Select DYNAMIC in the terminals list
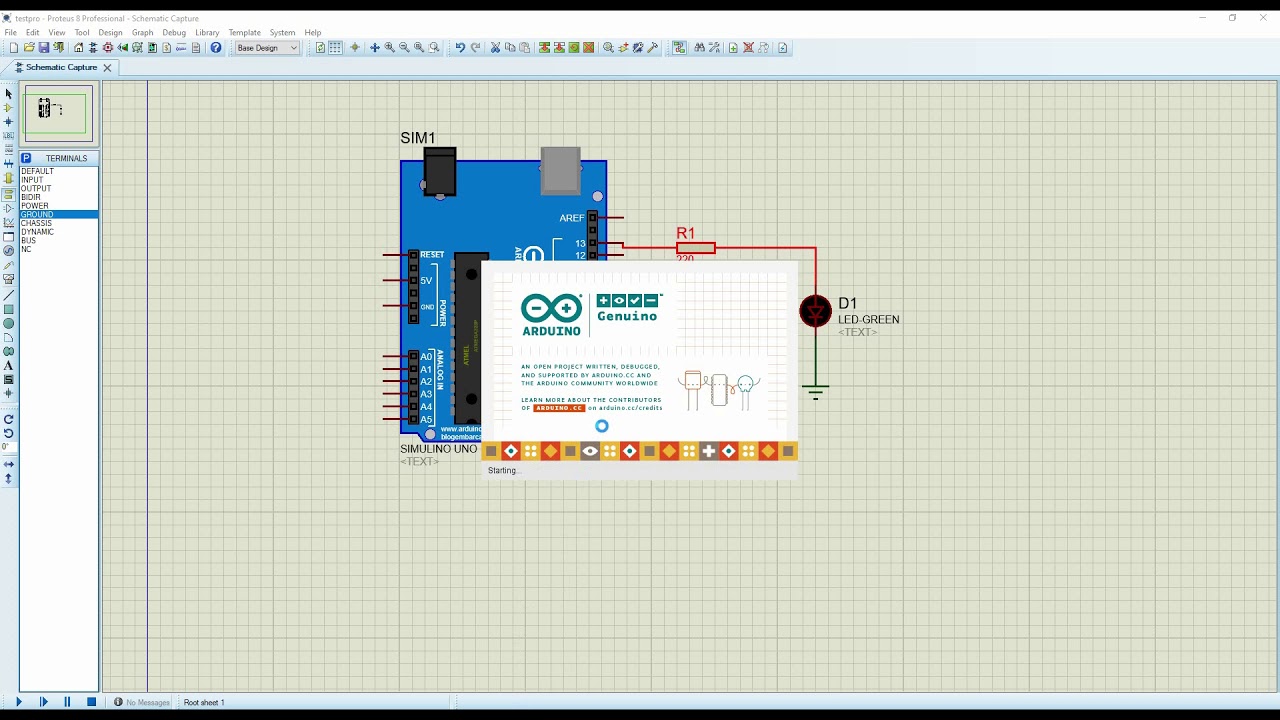Screen dimensions: 1280x720 [59, 232]
